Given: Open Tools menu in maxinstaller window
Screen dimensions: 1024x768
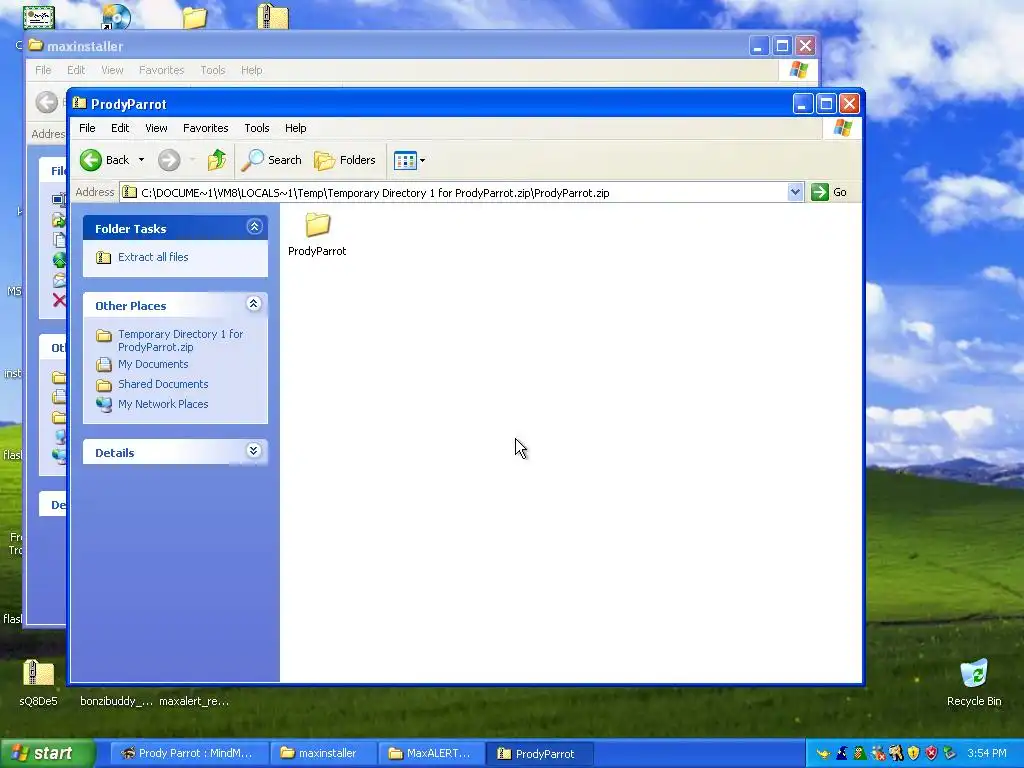Looking at the screenshot, I should coord(212,70).
